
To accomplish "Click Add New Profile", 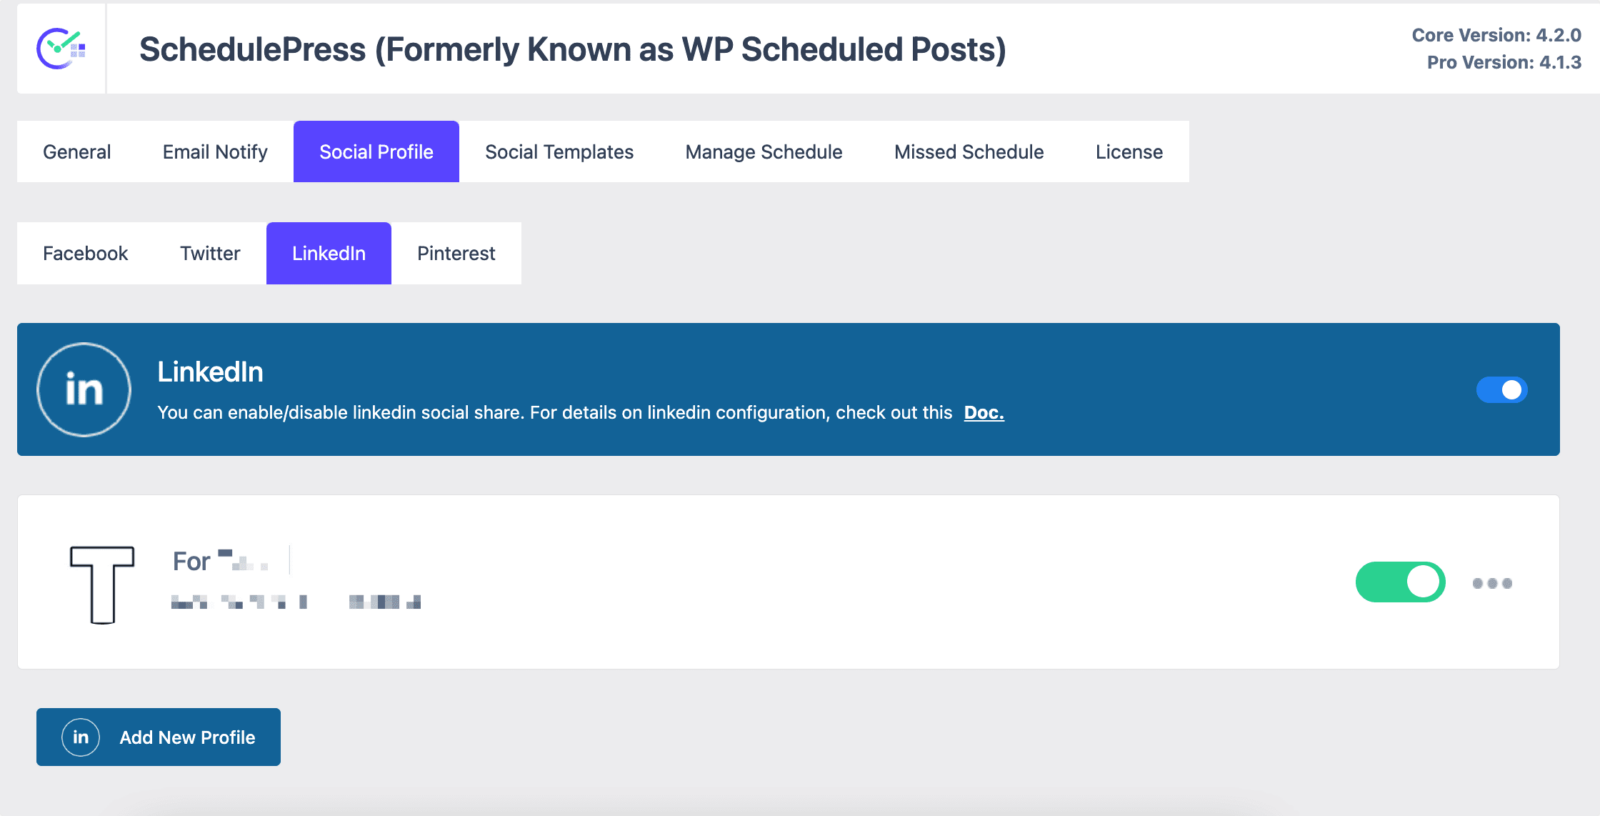I will coord(157,737).
